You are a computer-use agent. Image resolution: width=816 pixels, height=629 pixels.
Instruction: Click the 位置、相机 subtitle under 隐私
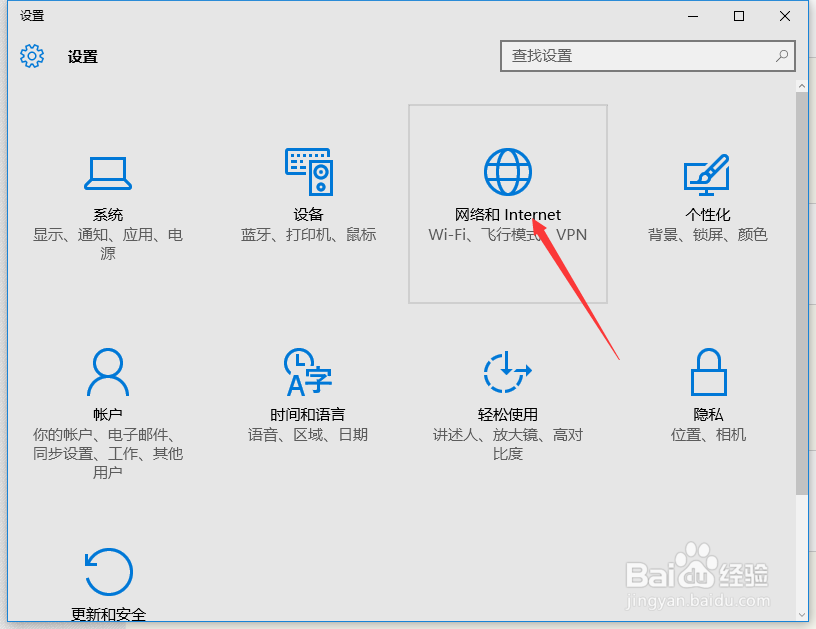(x=708, y=434)
